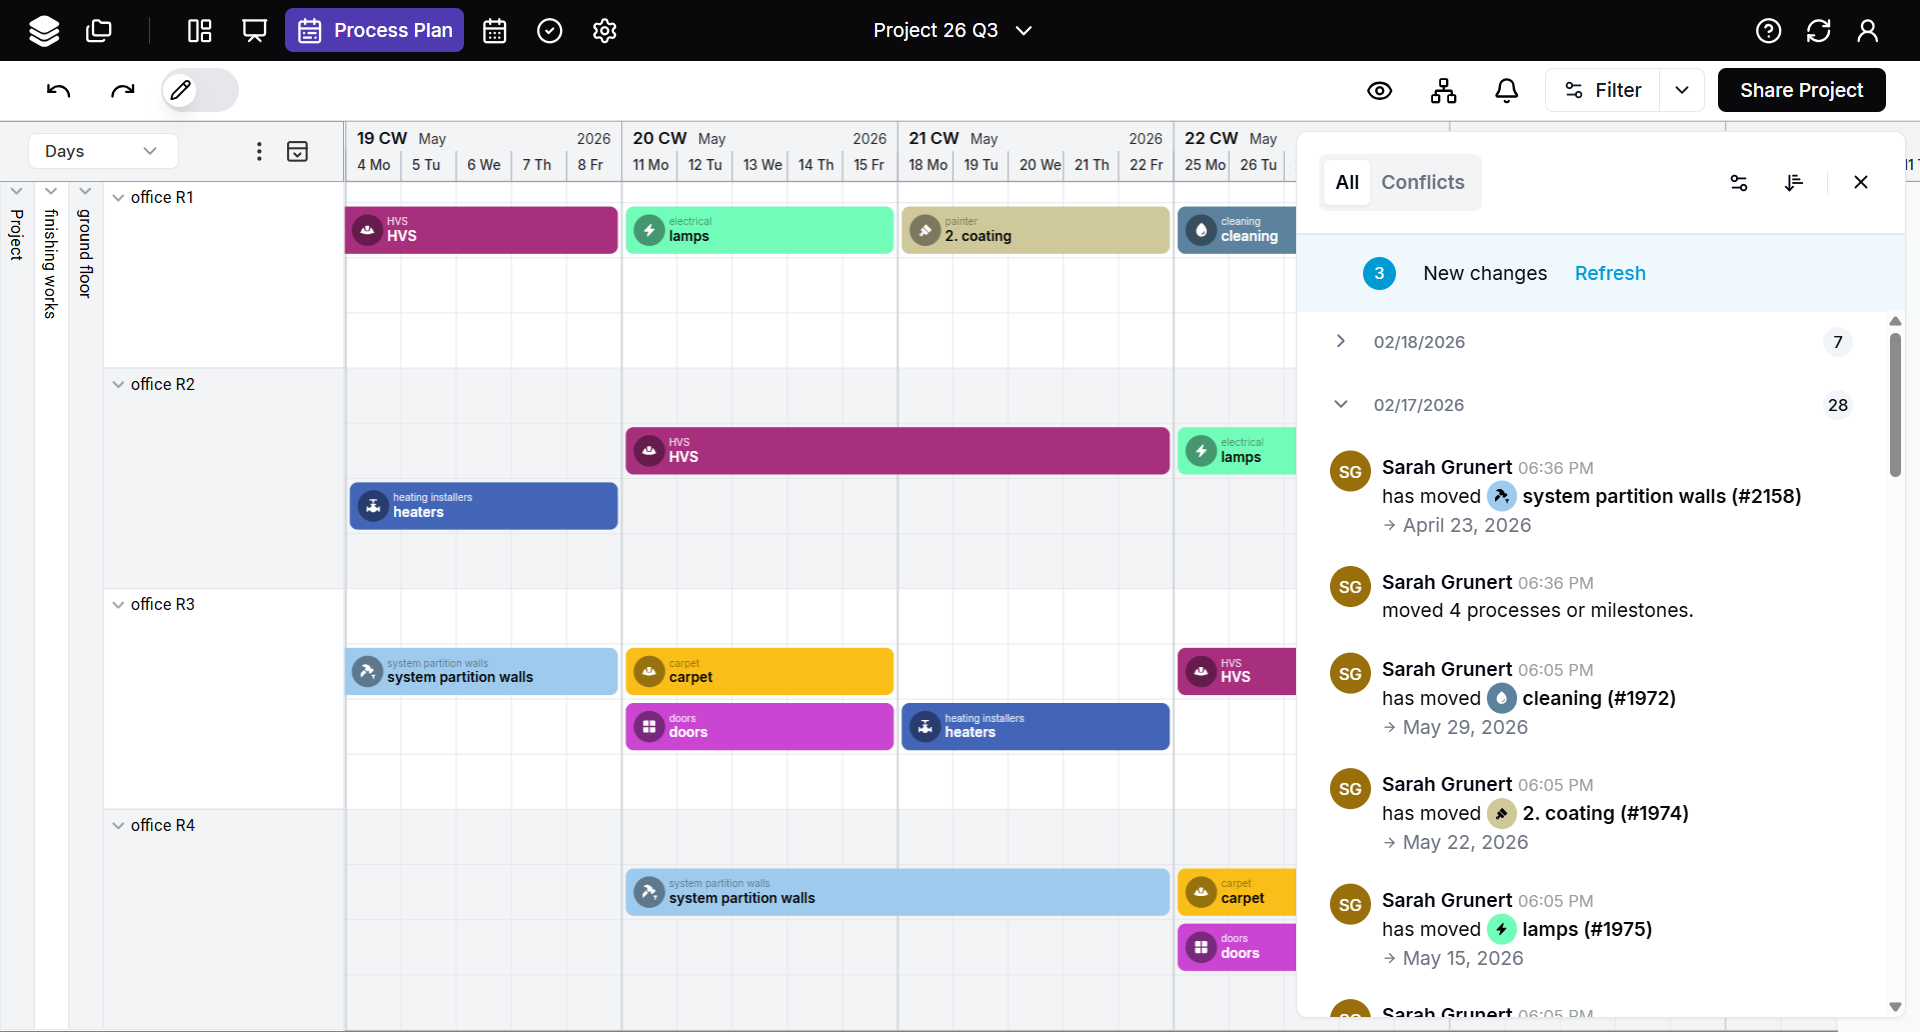Open the settings gear in top bar

[x=604, y=31]
